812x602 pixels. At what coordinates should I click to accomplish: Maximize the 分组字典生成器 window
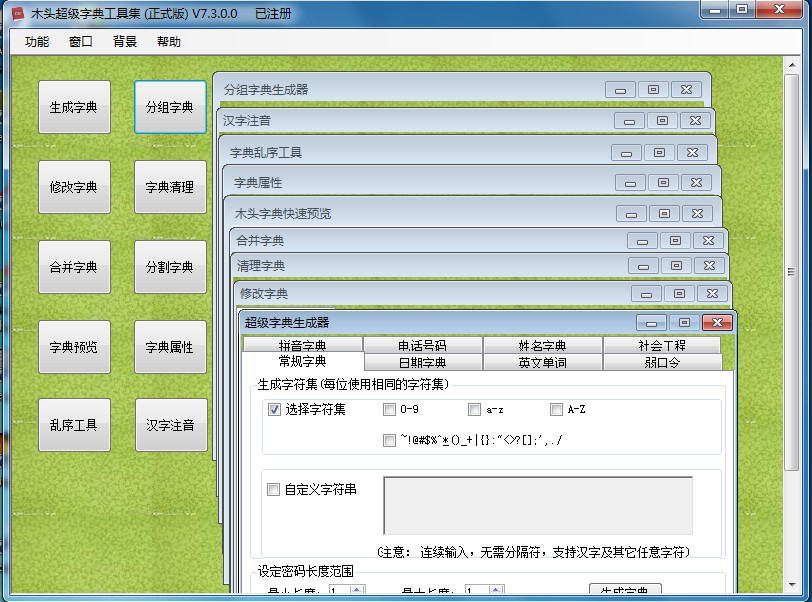point(654,90)
